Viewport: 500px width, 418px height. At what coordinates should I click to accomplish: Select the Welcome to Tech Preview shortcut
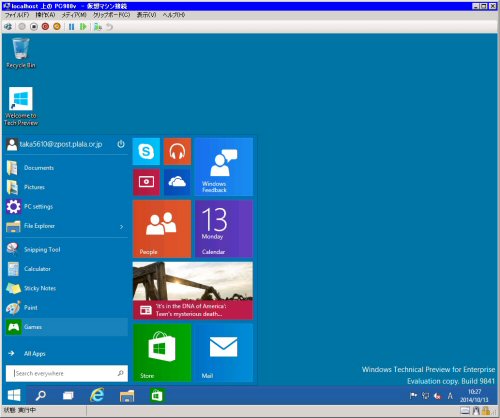point(21,107)
